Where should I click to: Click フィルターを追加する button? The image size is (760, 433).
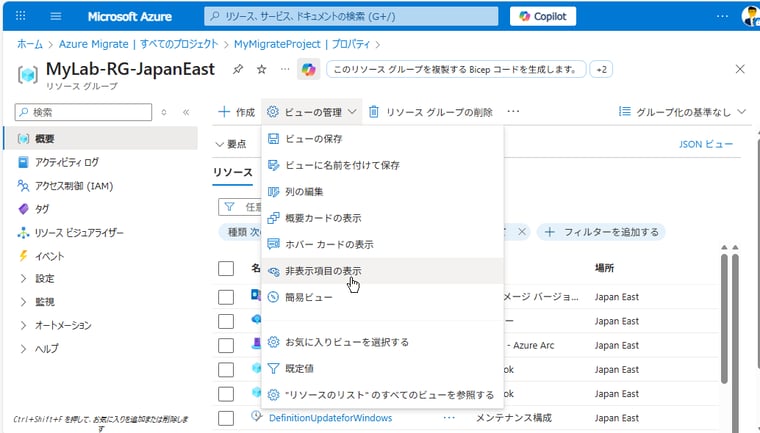(602, 232)
